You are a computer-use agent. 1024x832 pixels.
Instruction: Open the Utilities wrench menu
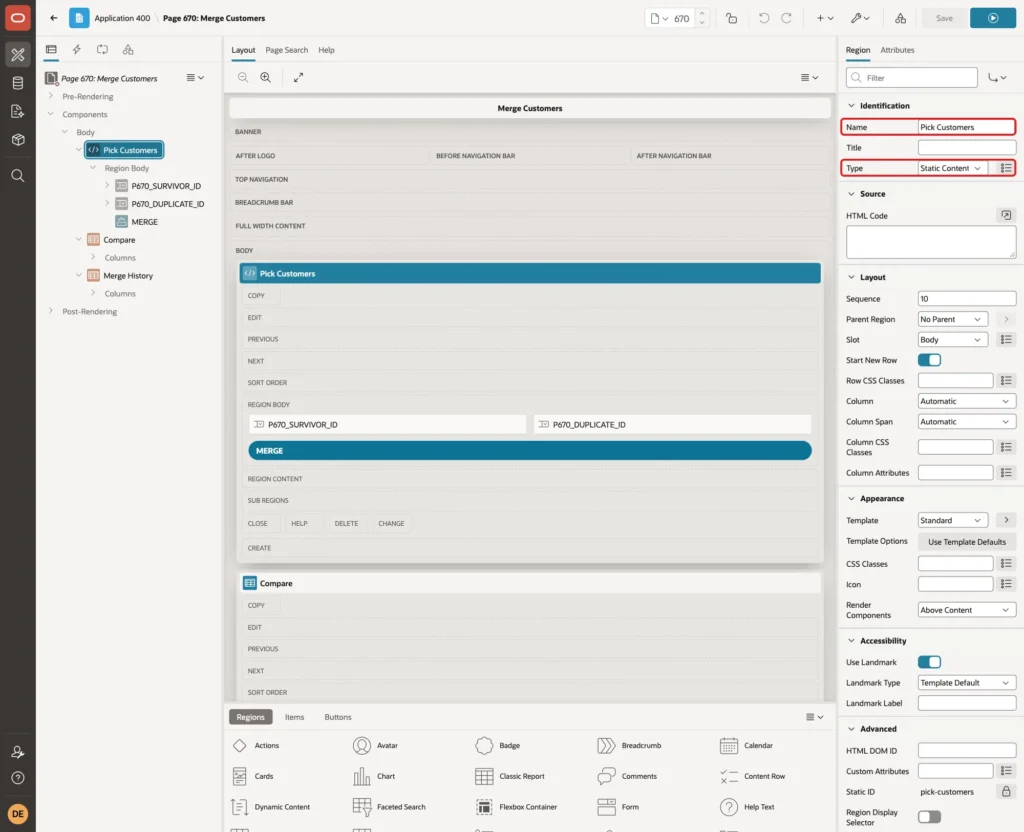pos(859,18)
